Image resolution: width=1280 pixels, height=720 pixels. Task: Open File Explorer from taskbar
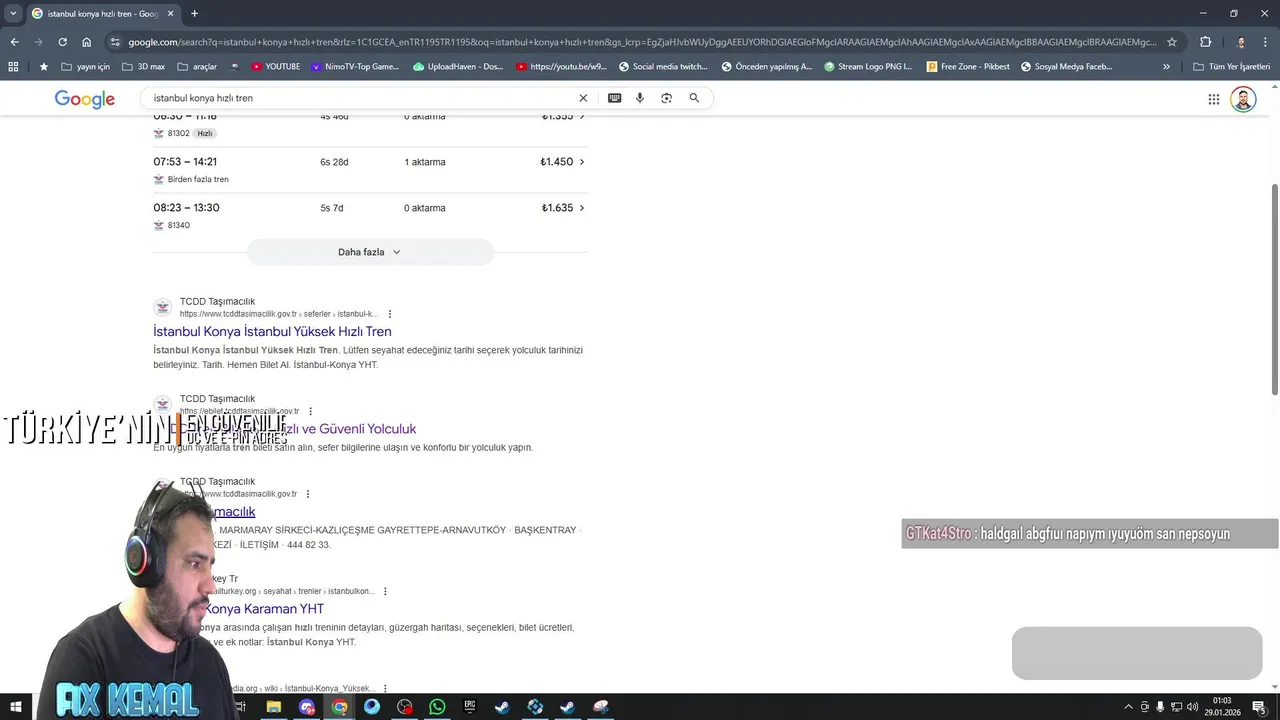(273, 707)
